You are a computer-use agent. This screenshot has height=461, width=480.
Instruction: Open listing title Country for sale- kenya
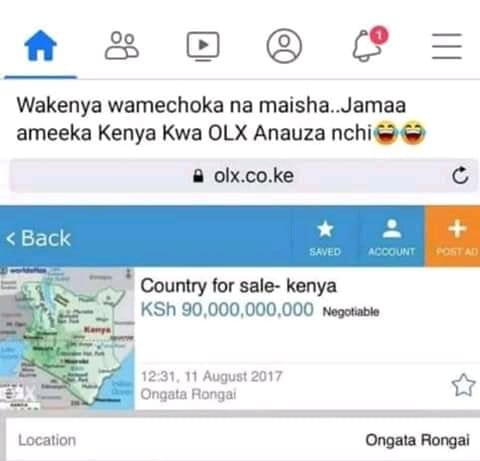pos(238,286)
